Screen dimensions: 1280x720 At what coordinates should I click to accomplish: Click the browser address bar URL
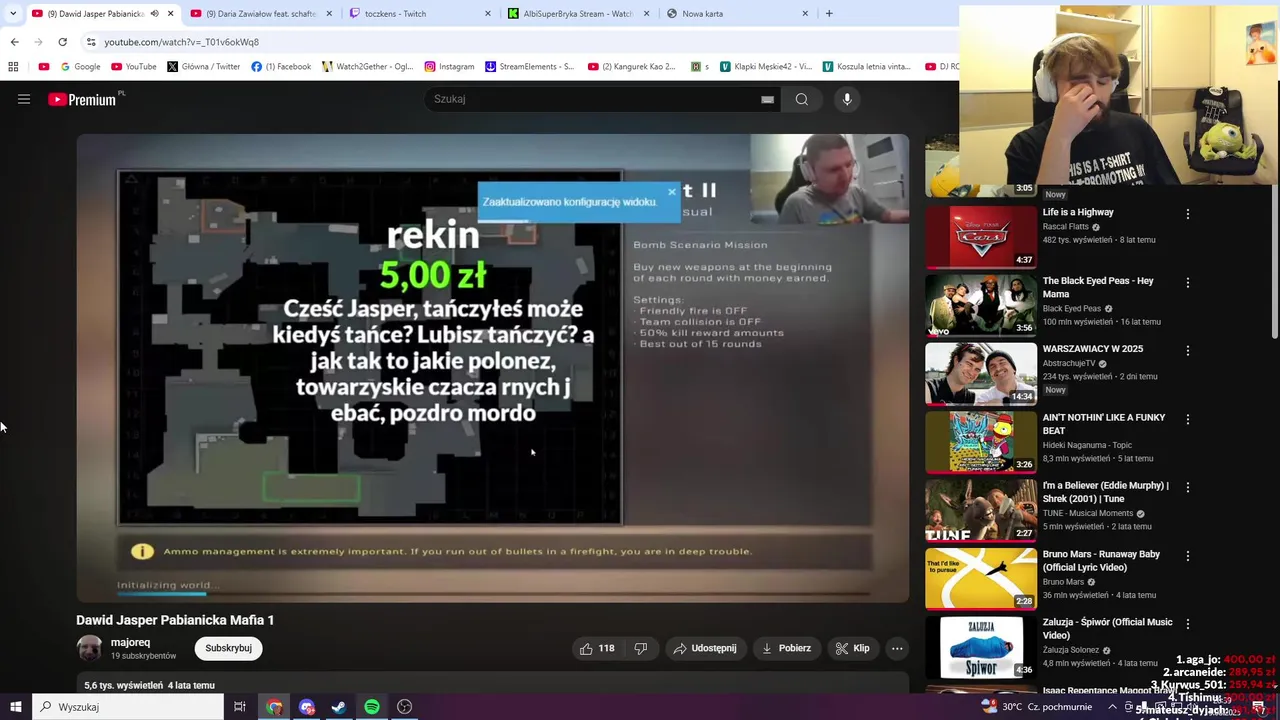(x=181, y=42)
